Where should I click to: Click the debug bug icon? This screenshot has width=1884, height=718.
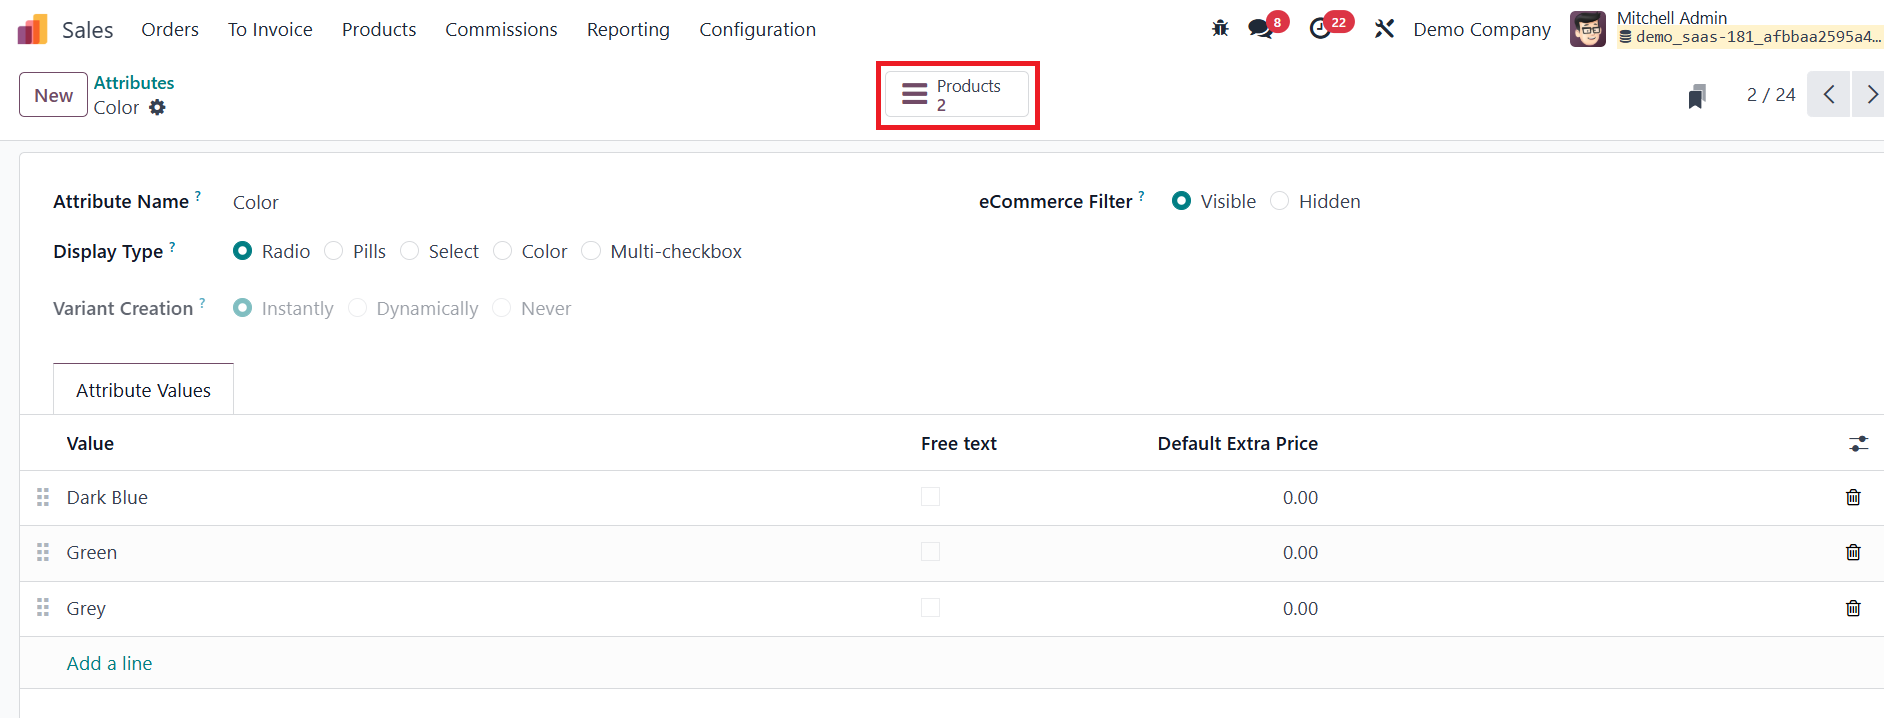1220,29
